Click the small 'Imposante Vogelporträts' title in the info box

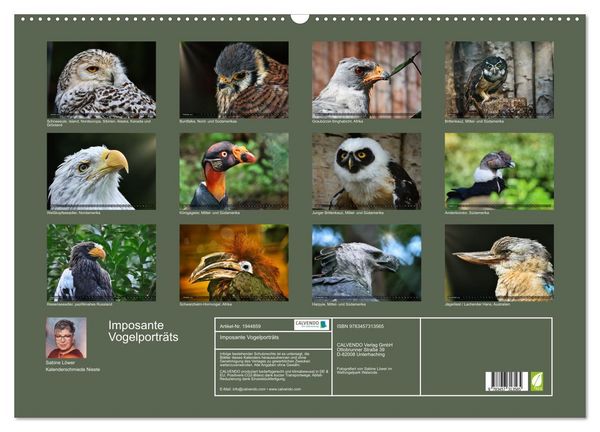[249, 337]
